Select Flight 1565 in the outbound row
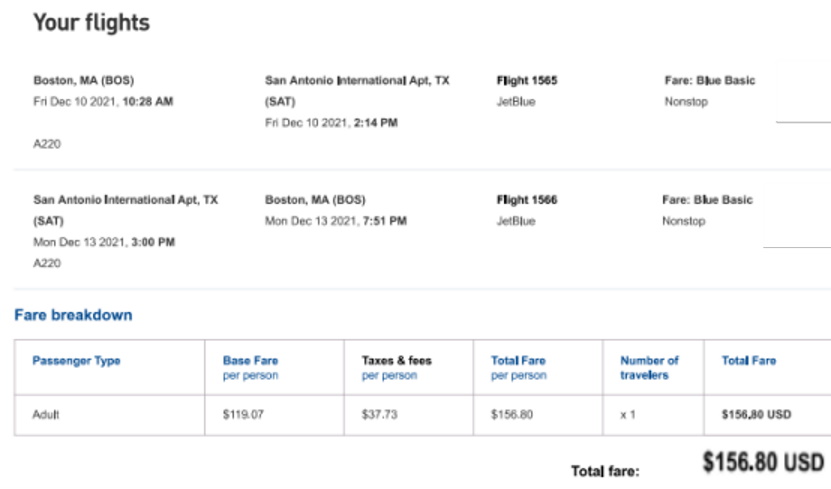The width and height of the screenshot is (831, 489). [527, 81]
